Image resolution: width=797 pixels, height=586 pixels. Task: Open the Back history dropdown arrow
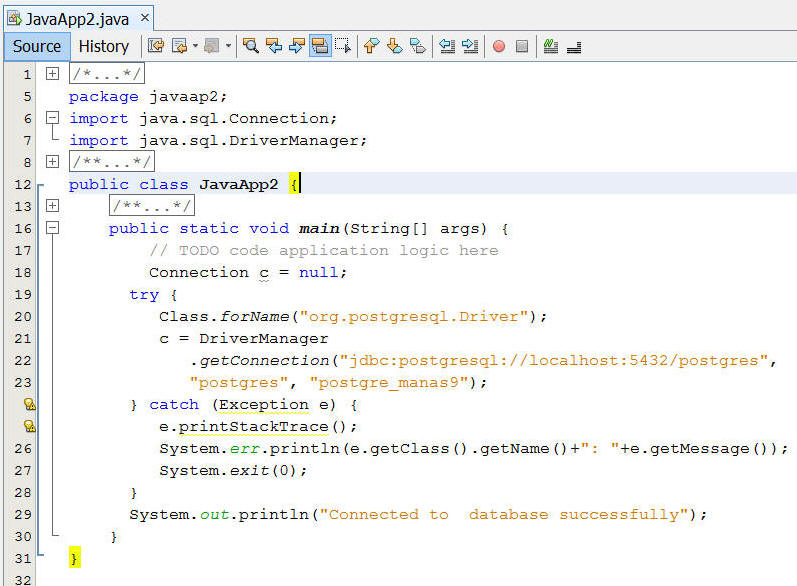(195, 46)
